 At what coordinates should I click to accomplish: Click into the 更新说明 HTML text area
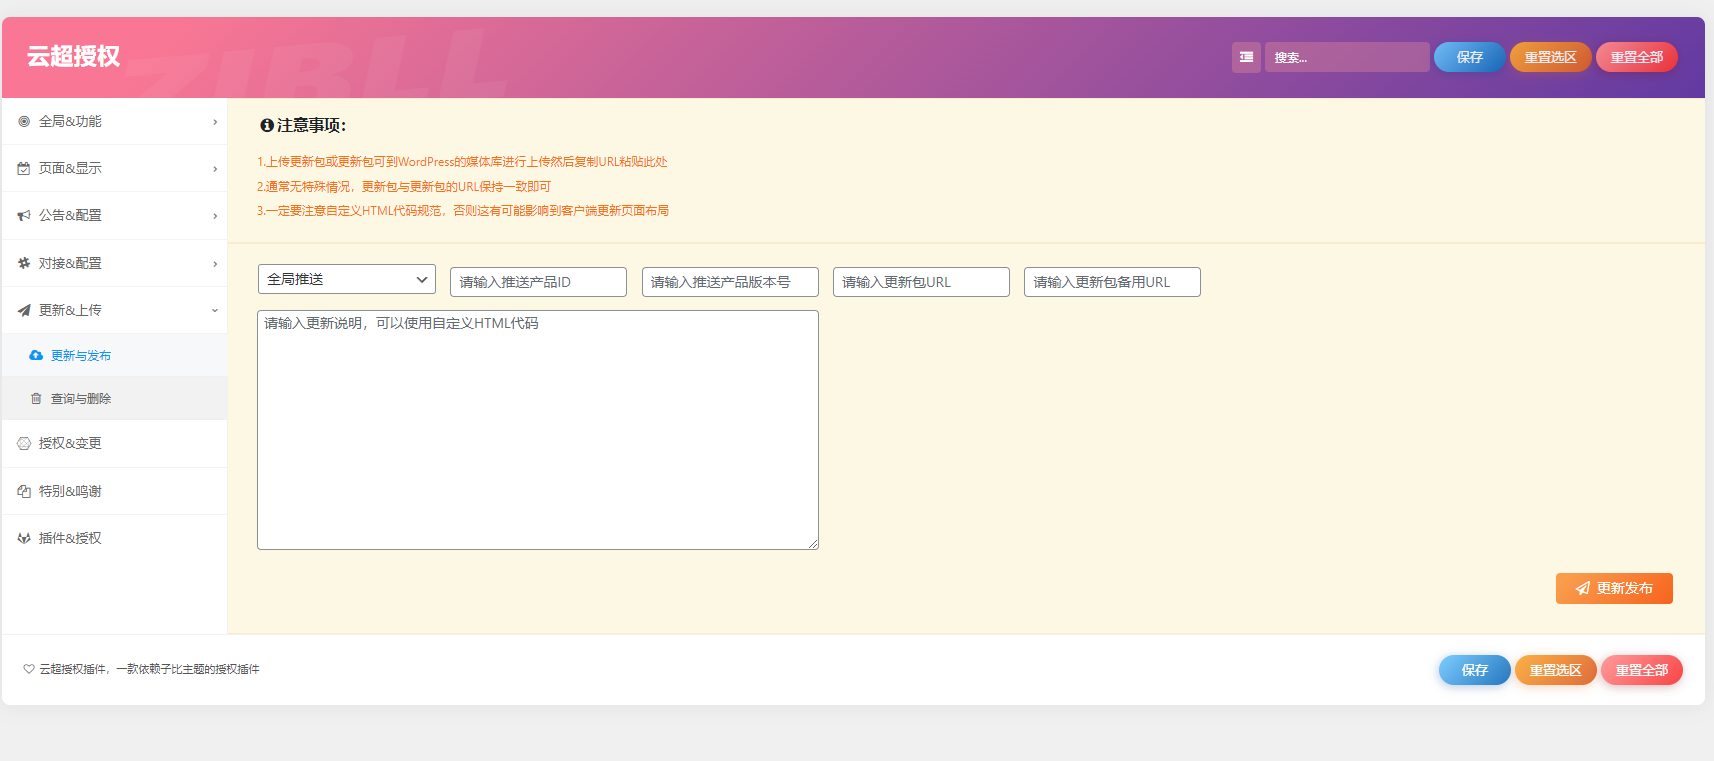tap(538, 430)
